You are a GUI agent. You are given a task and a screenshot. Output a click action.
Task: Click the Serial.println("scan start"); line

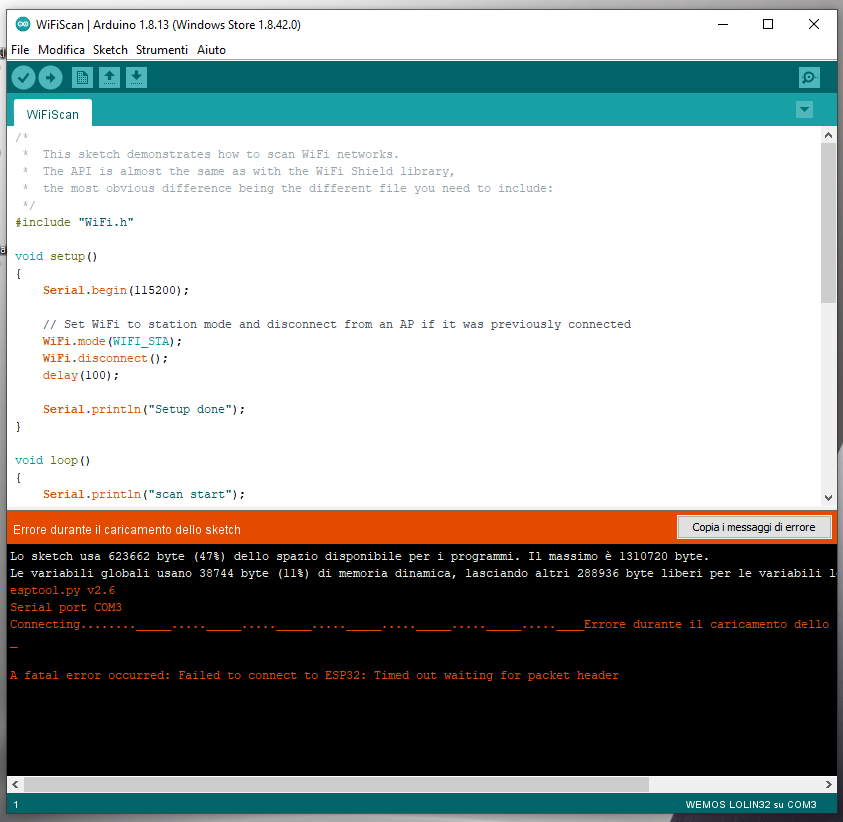click(144, 494)
